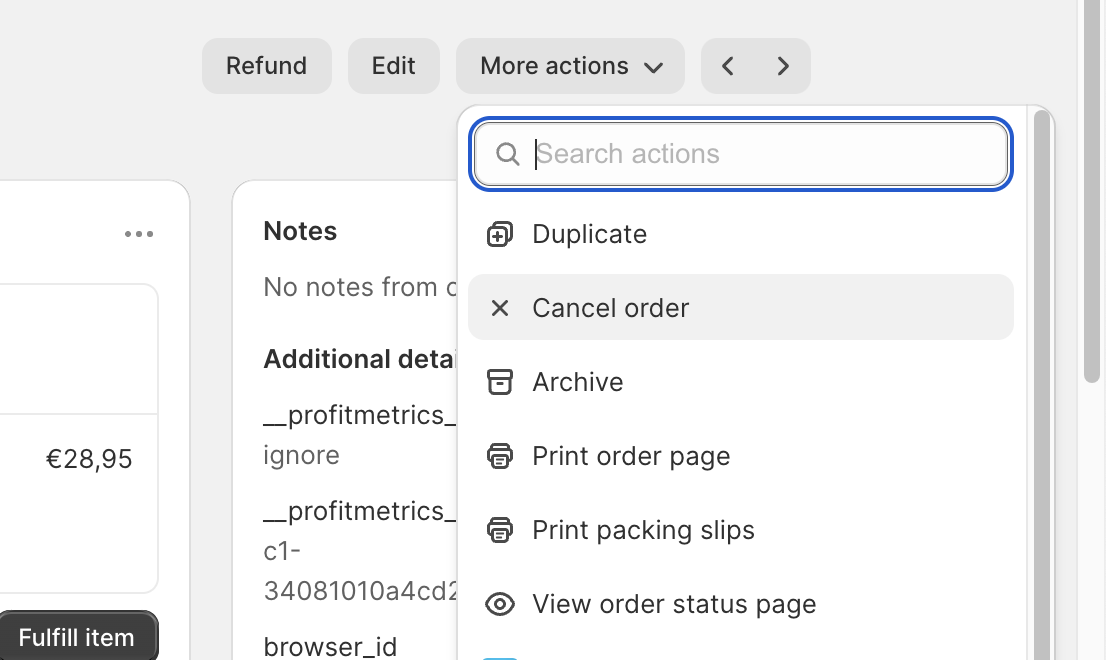This screenshot has width=1106, height=660.
Task: Go to the previous order with left chevron
Action: click(x=728, y=66)
